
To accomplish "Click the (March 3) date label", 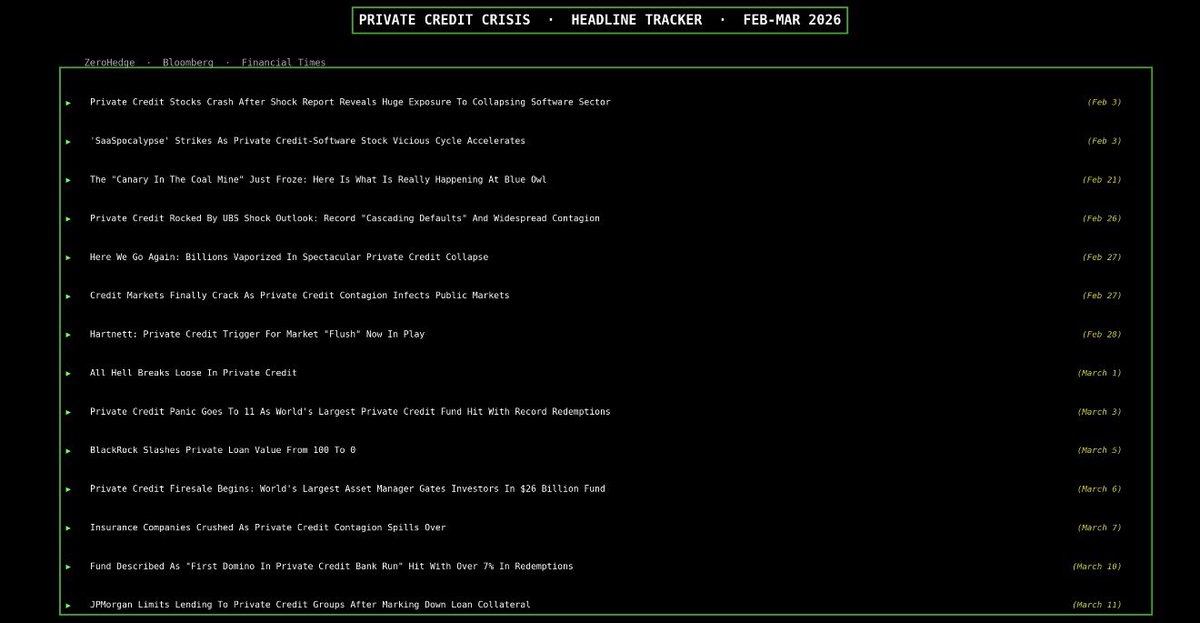I will pos(1099,412).
